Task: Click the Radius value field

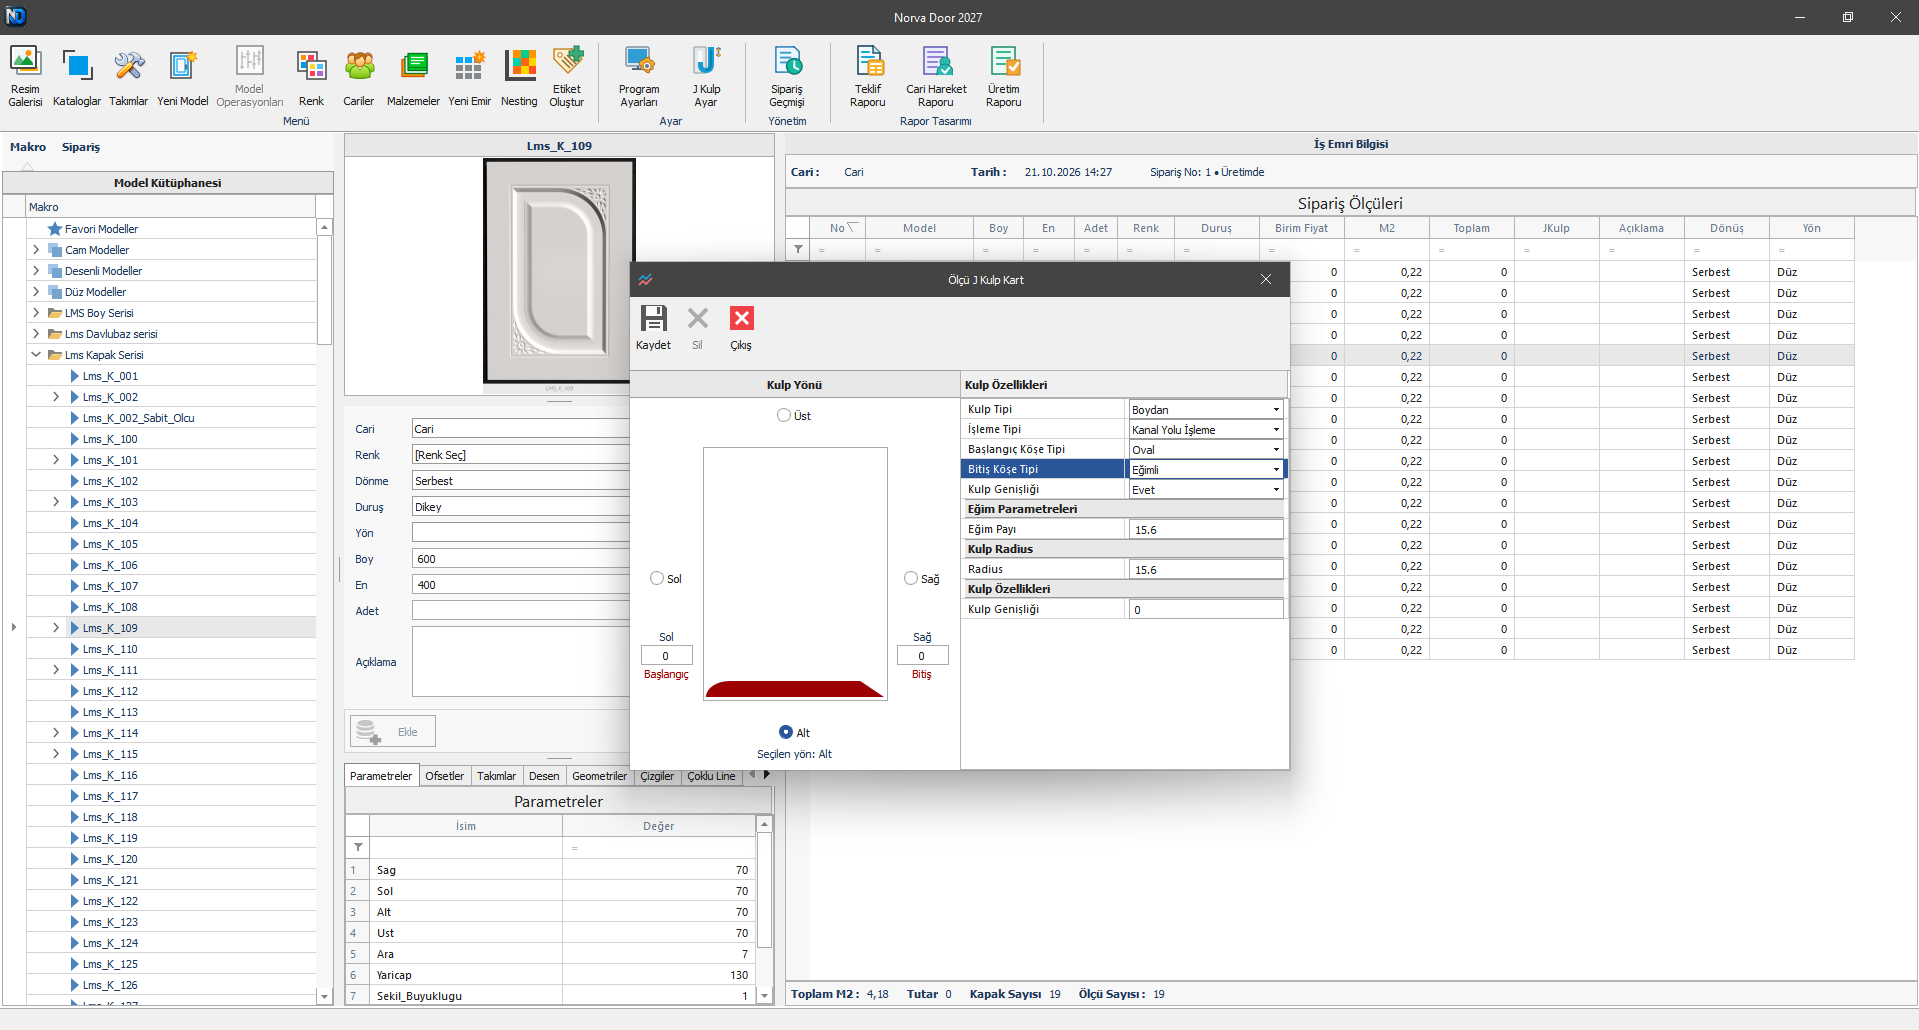Action: tap(1205, 569)
